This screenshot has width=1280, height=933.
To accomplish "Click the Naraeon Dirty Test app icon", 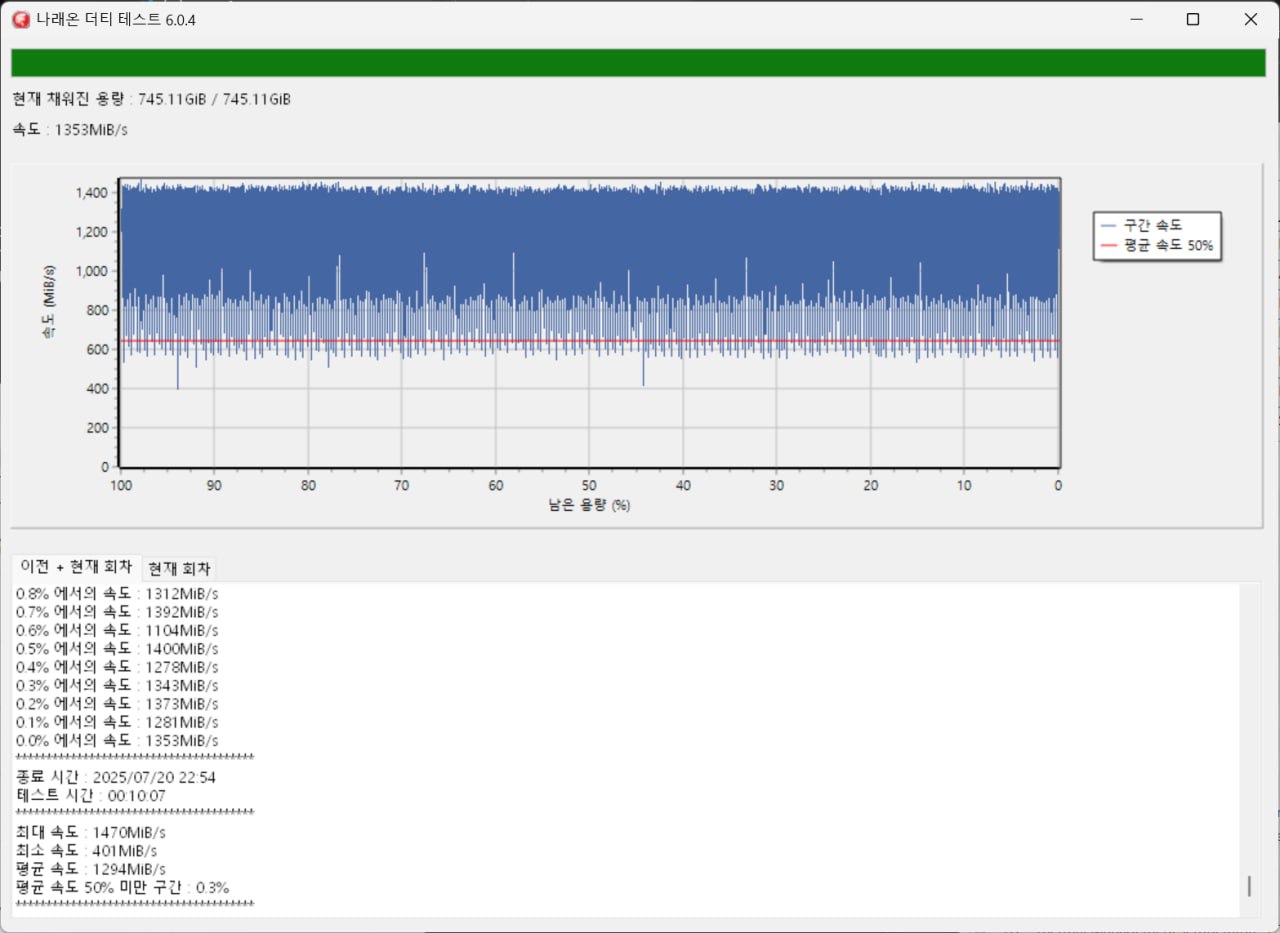I will click(20, 19).
